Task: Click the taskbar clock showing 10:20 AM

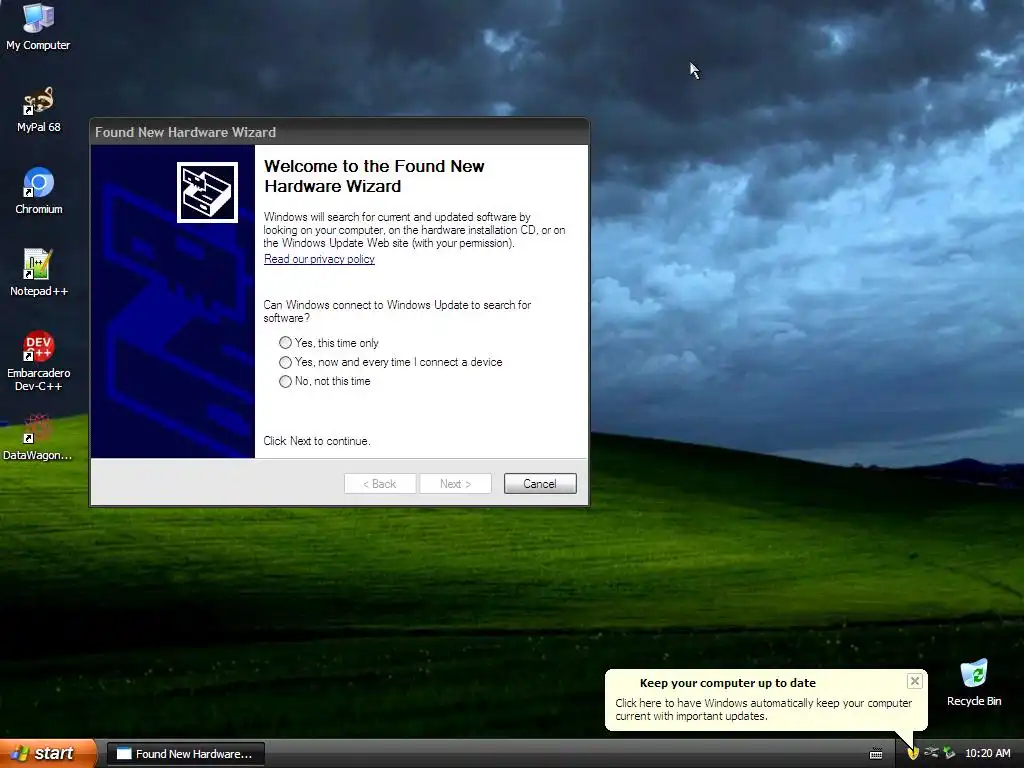Action: [987, 753]
